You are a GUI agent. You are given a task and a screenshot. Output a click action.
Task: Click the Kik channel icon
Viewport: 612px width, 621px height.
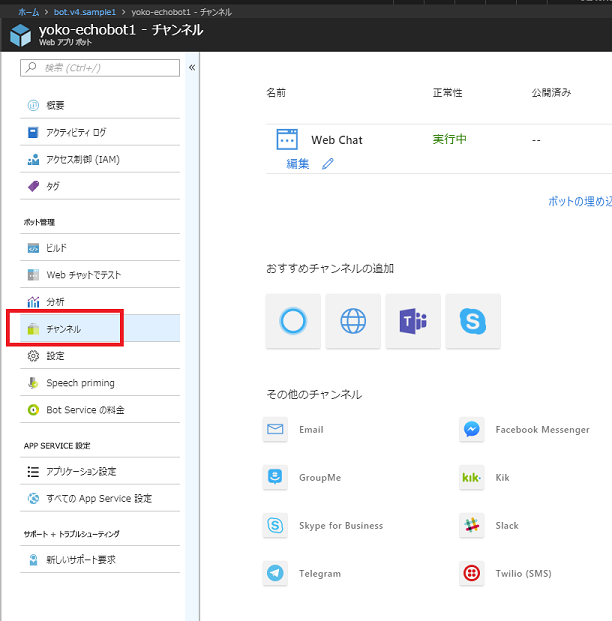point(472,477)
